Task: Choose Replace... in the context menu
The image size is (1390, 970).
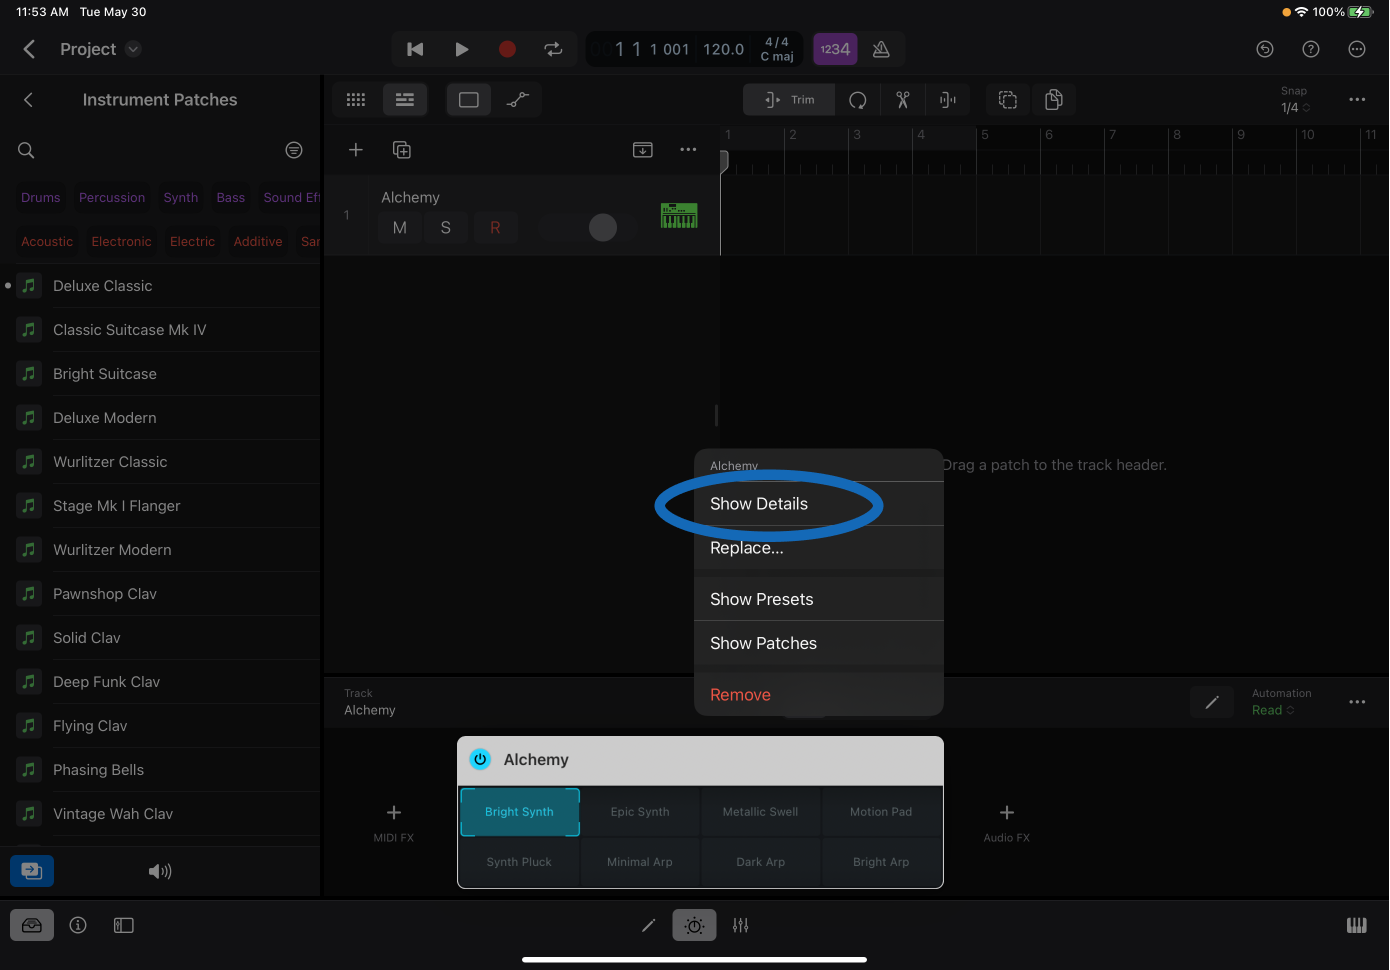Action: click(819, 548)
